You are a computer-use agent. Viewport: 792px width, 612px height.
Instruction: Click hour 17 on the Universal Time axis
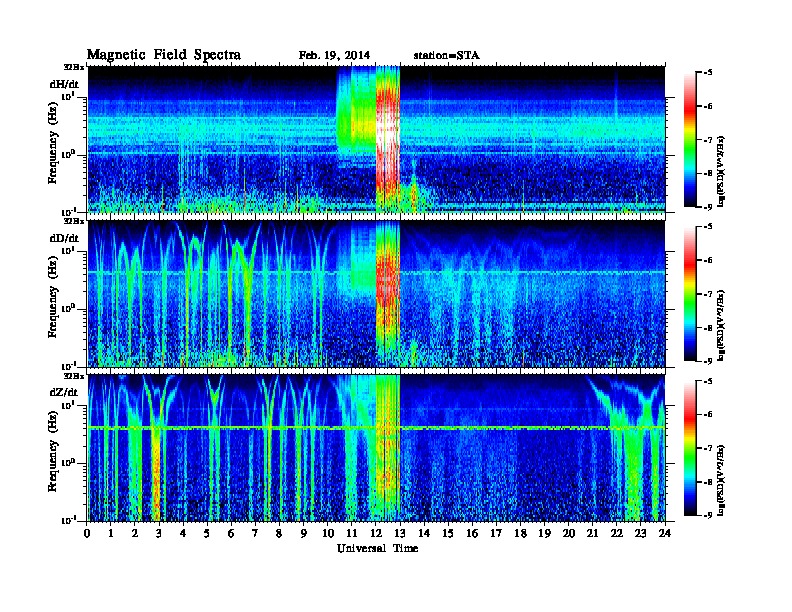pos(496,534)
